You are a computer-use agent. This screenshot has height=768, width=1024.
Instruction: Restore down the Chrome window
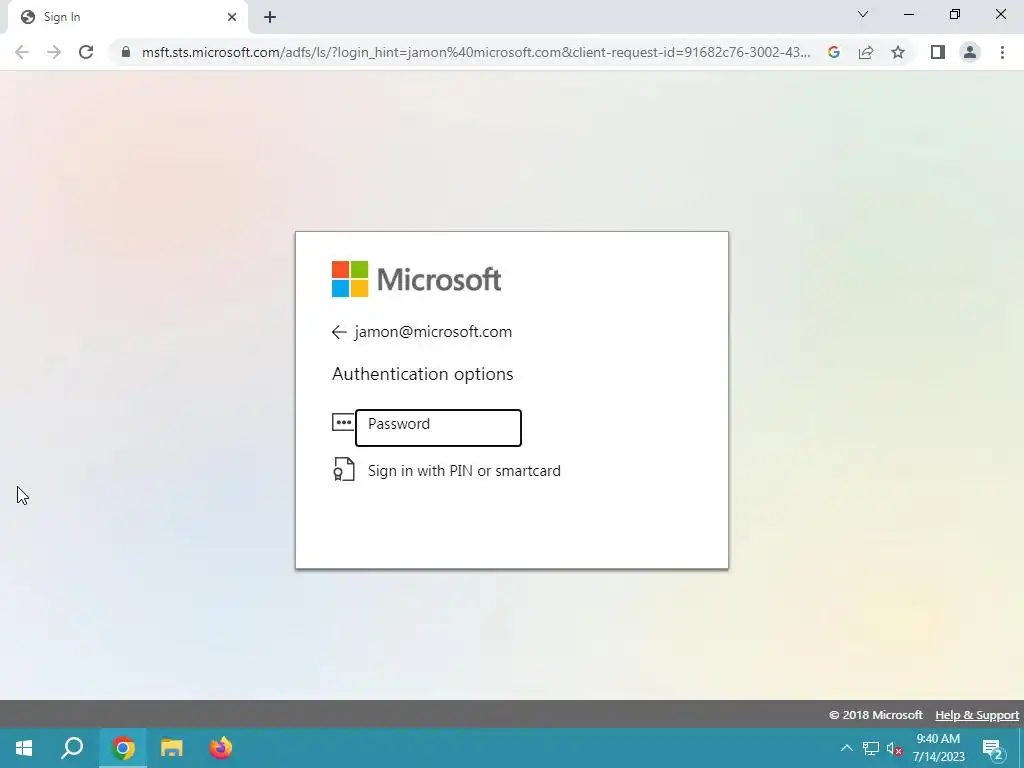click(955, 14)
